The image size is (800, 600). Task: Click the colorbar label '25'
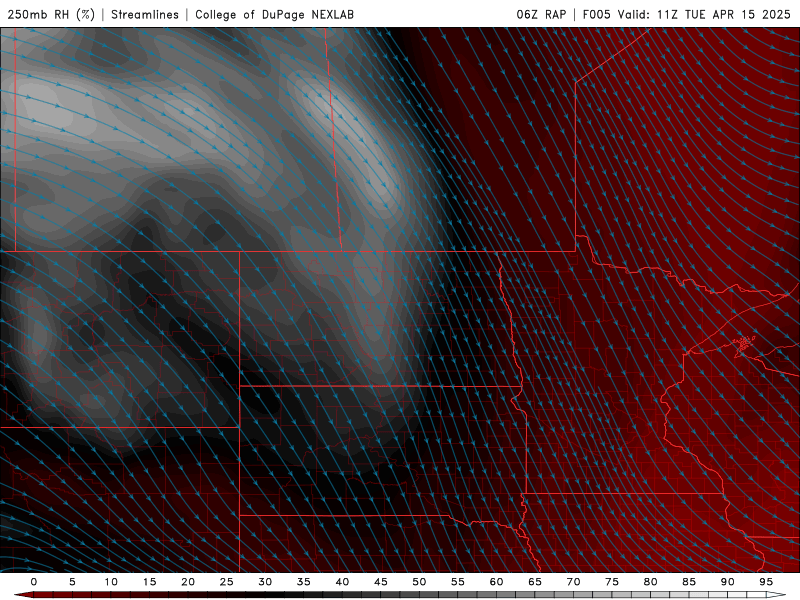pos(226,582)
